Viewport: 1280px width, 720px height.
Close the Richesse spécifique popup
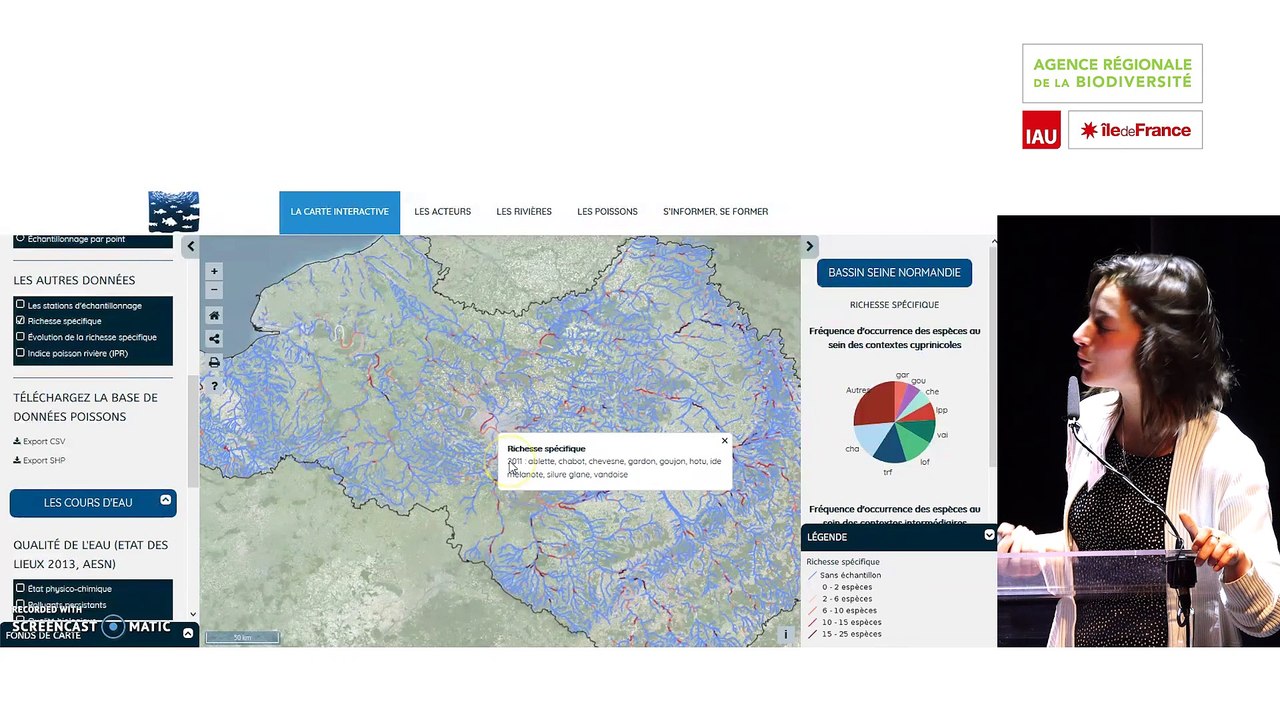(x=725, y=441)
